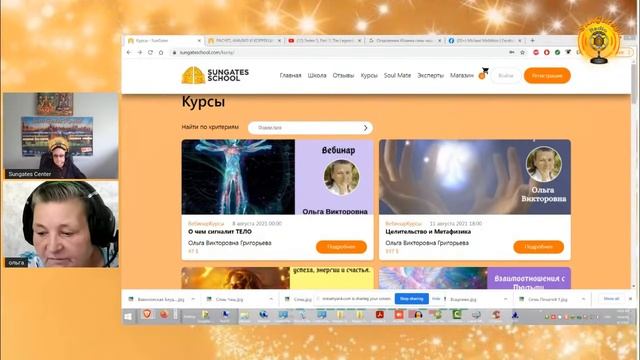Screen dimensions: 640x360
Task: Close the first browser tab (Sungates Курсы)
Action: (199, 41)
